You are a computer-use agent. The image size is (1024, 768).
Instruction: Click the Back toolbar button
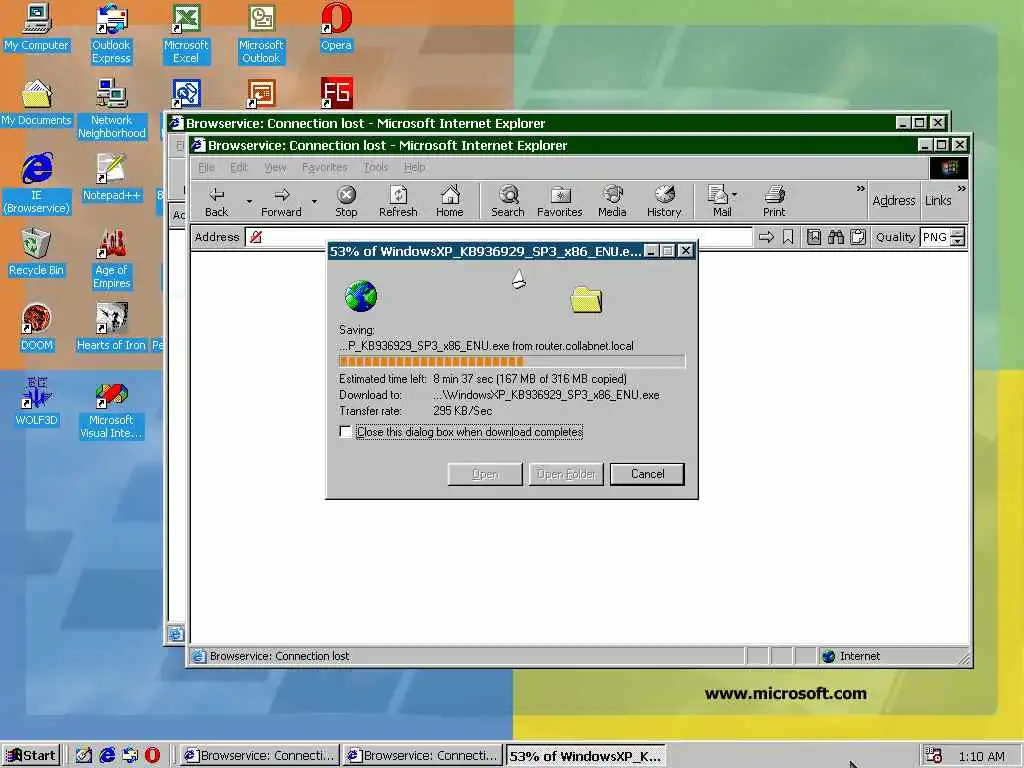coord(216,201)
